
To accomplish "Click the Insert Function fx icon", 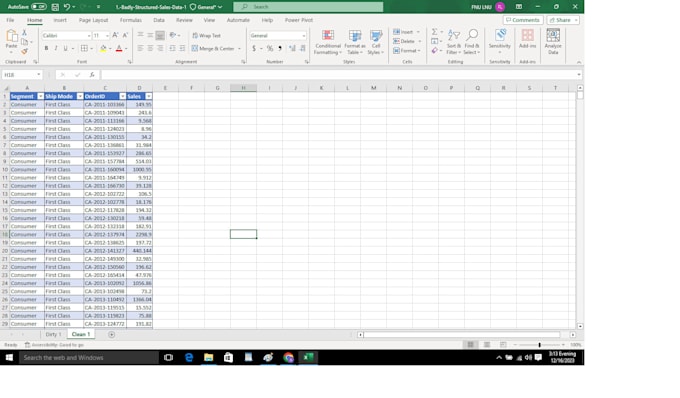I will coord(92,75).
